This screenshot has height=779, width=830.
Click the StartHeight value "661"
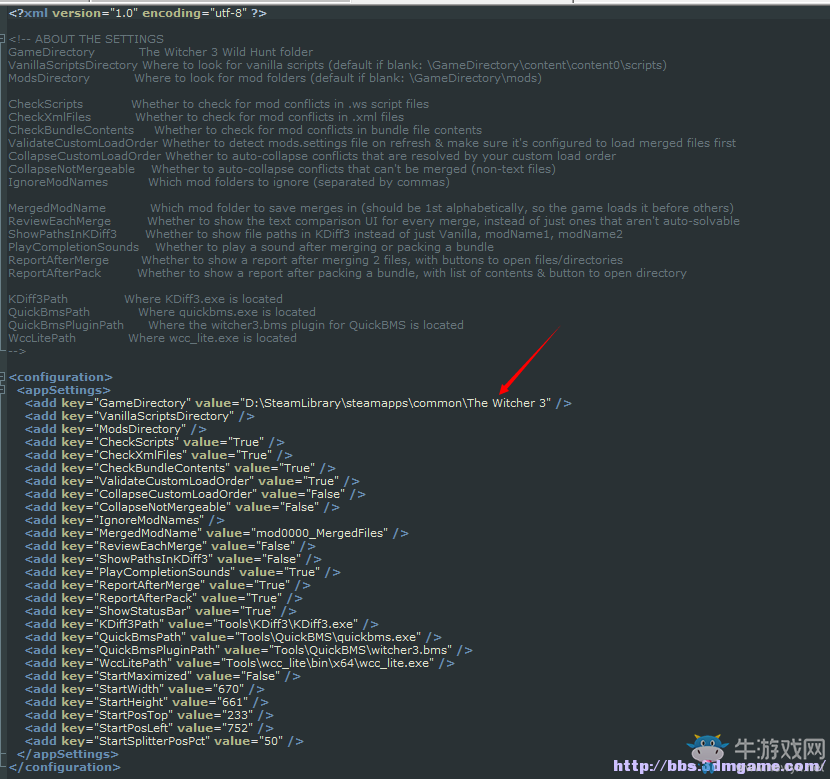click(x=233, y=702)
